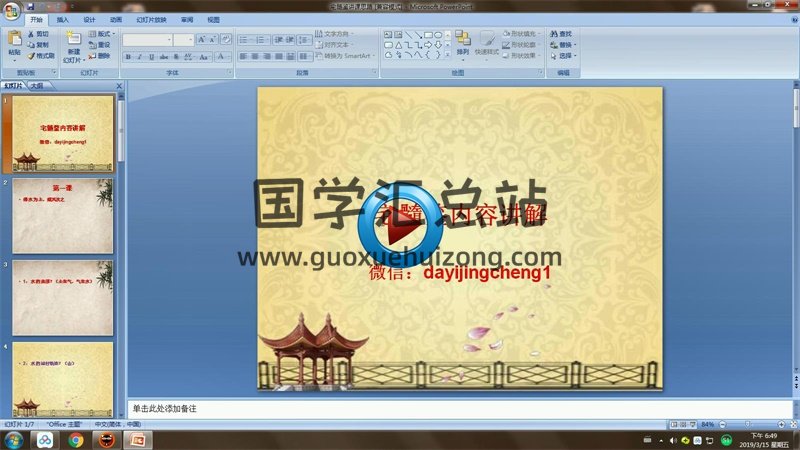Viewport: 800px width, 450px height.
Task: Select the Line shape in shapes gallery
Action: 409,35
